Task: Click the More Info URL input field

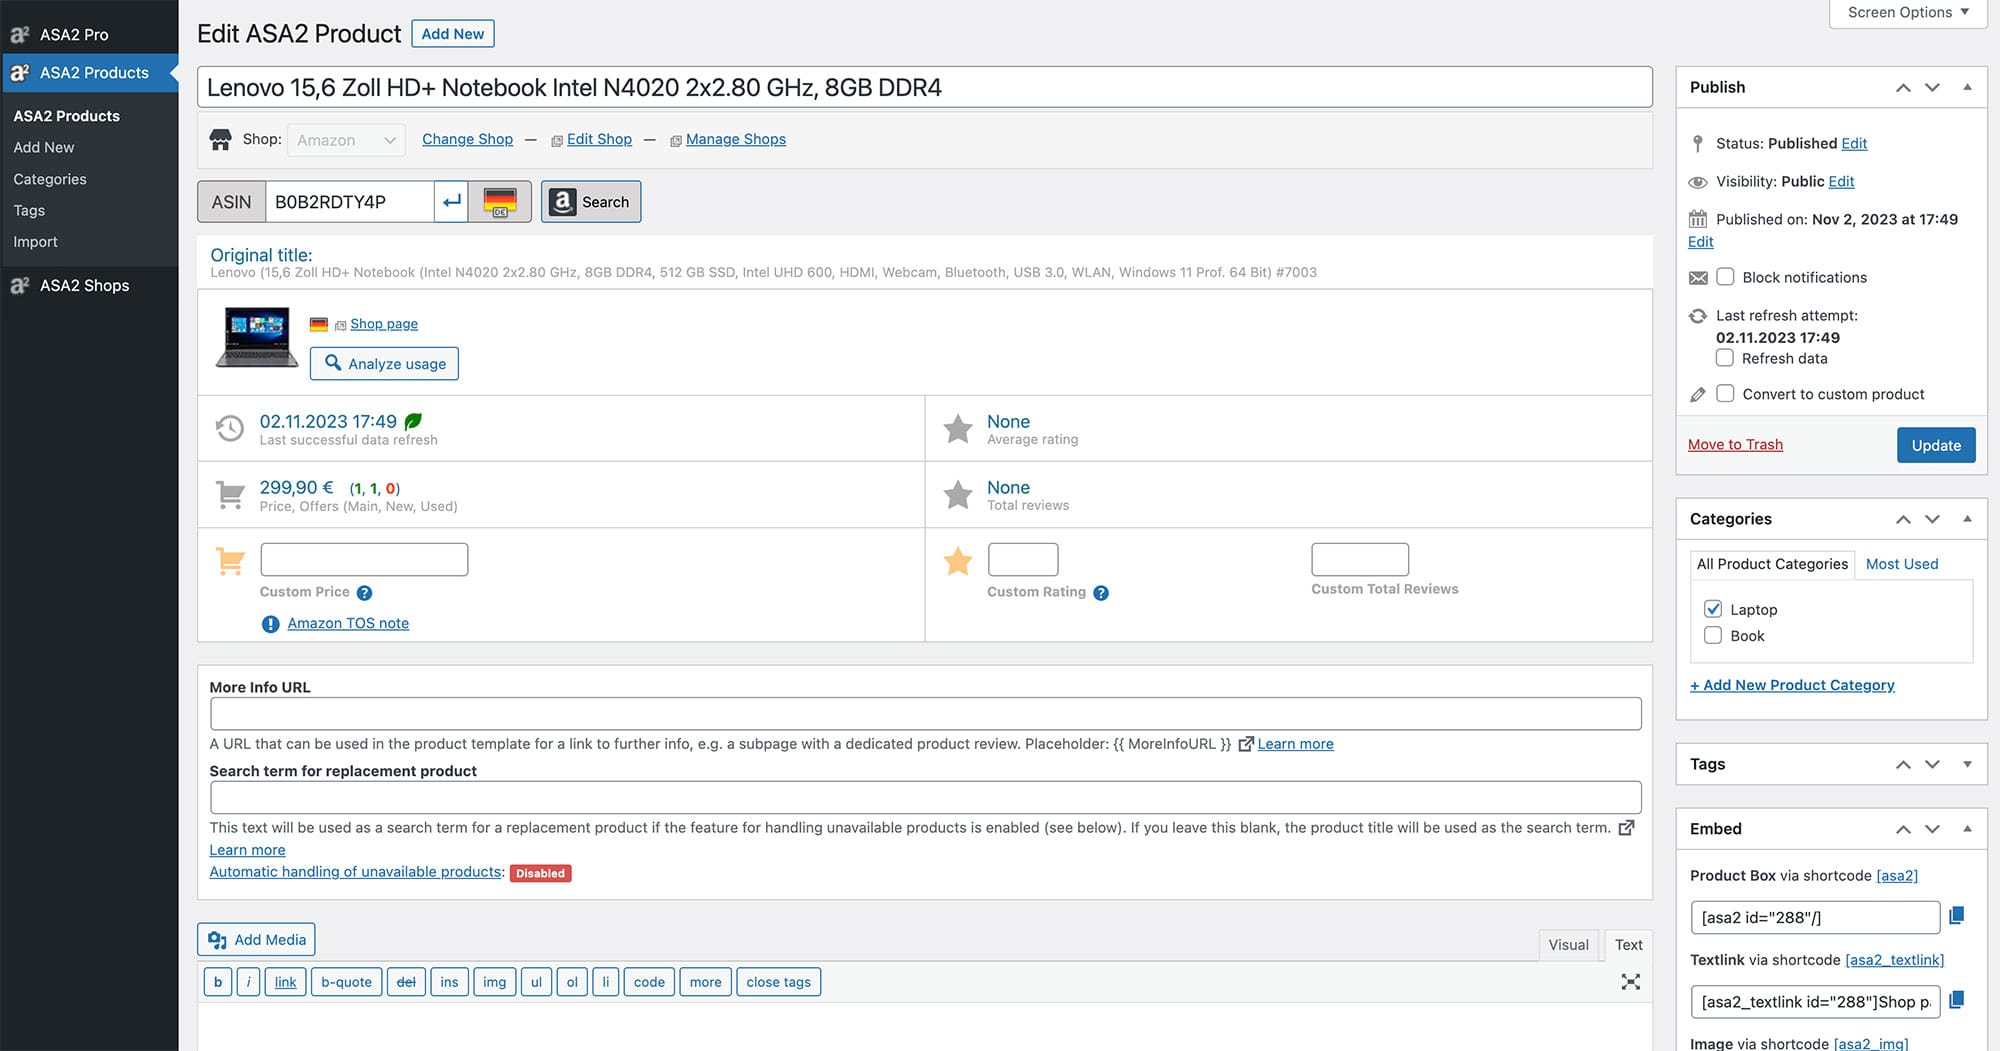Action: pos(925,714)
